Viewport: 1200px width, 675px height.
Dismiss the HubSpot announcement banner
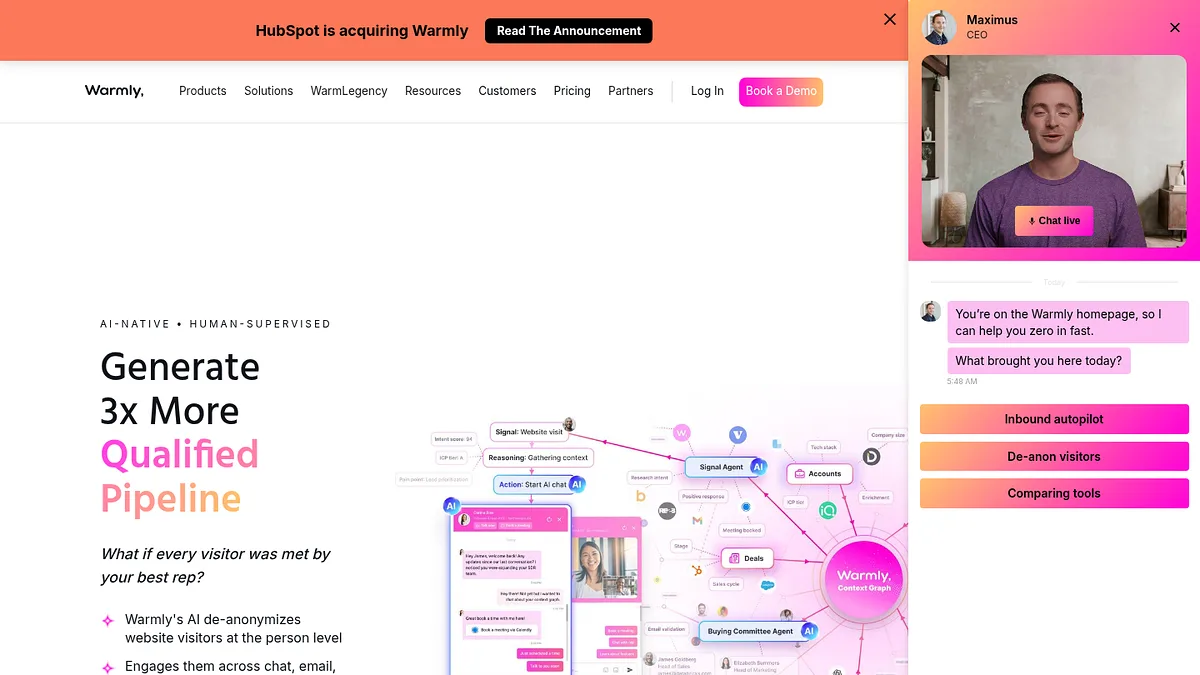890,19
